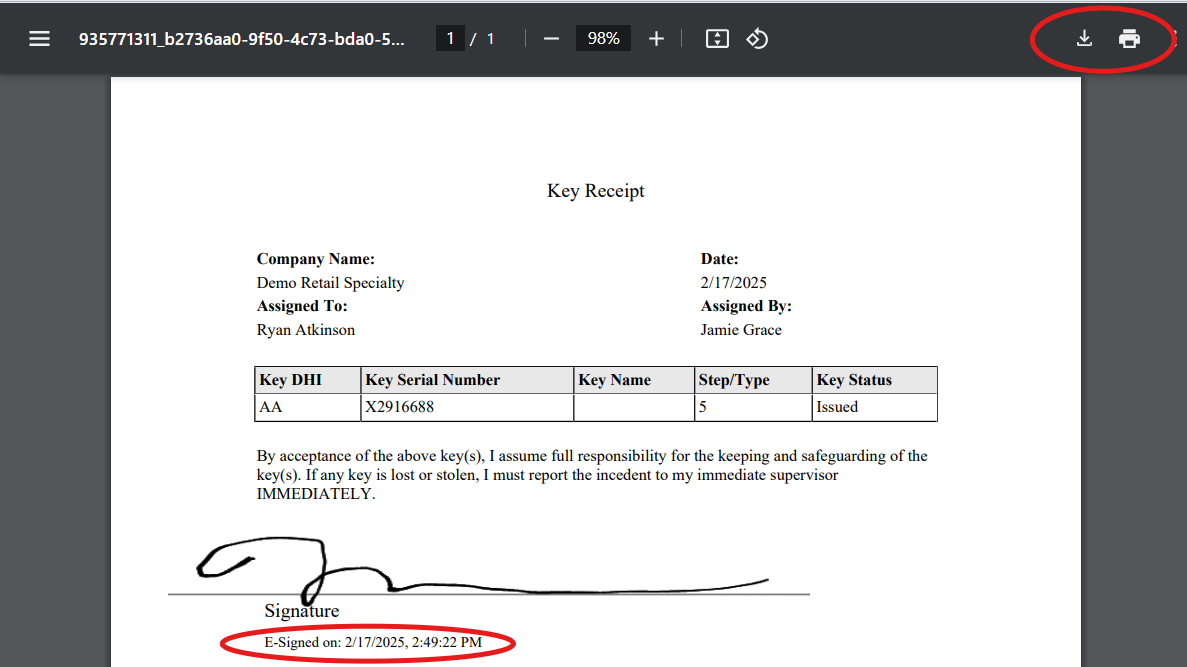This screenshot has height=667, width=1187.
Task: Select the name 'Ryan Atkinson'
Action: coord(306,330)
